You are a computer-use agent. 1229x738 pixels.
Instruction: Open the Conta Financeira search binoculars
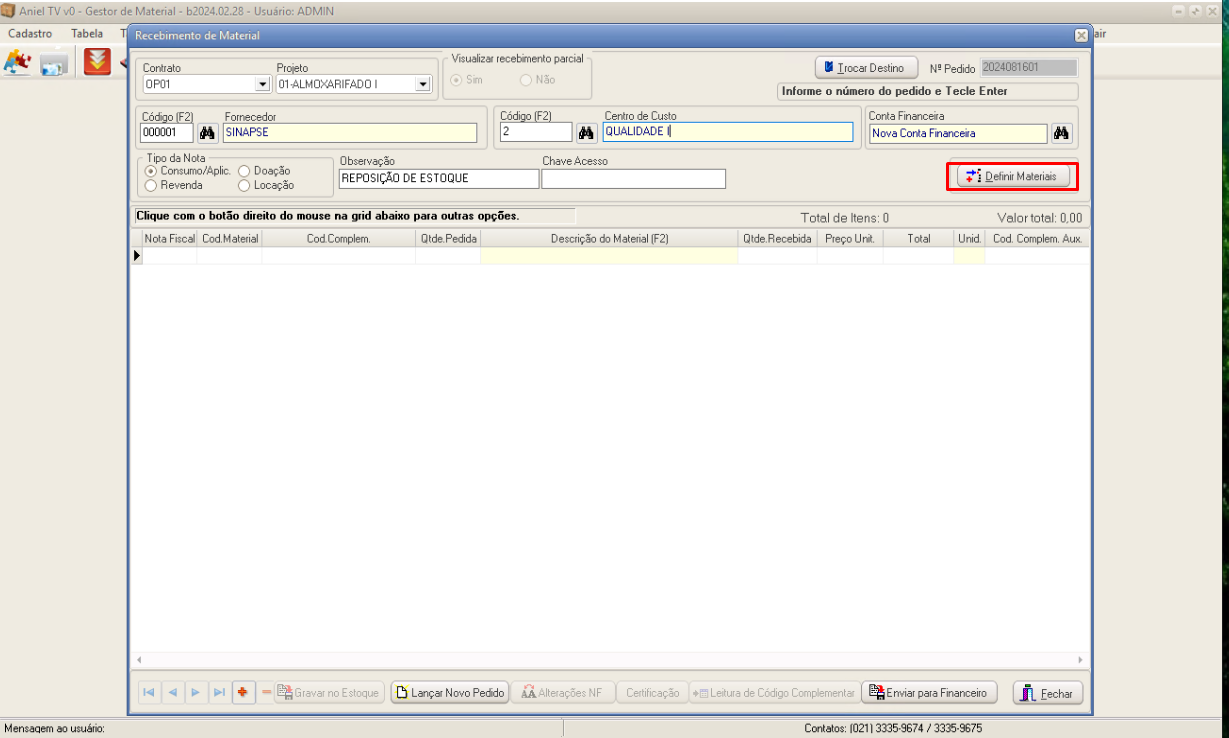pos(1061,133)
